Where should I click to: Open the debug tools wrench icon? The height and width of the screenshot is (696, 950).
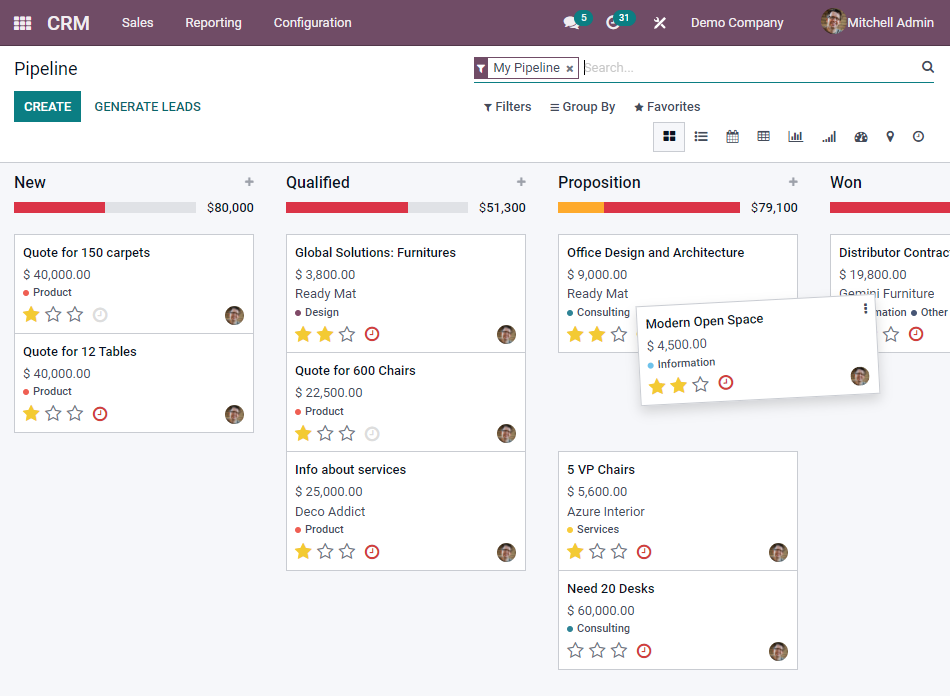(660, 23)
